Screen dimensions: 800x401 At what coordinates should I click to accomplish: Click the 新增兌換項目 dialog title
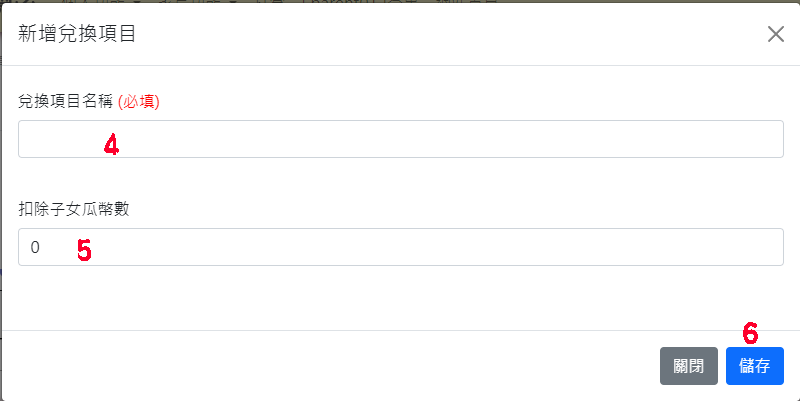pos(77,34)
